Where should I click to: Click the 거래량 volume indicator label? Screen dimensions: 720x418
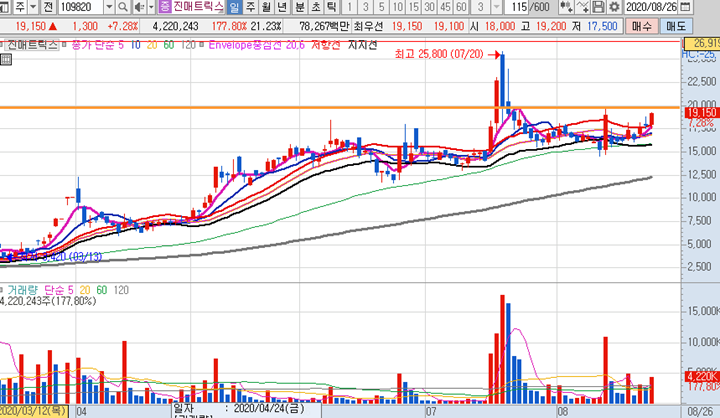pyautogui.click(x=22, y=290)
